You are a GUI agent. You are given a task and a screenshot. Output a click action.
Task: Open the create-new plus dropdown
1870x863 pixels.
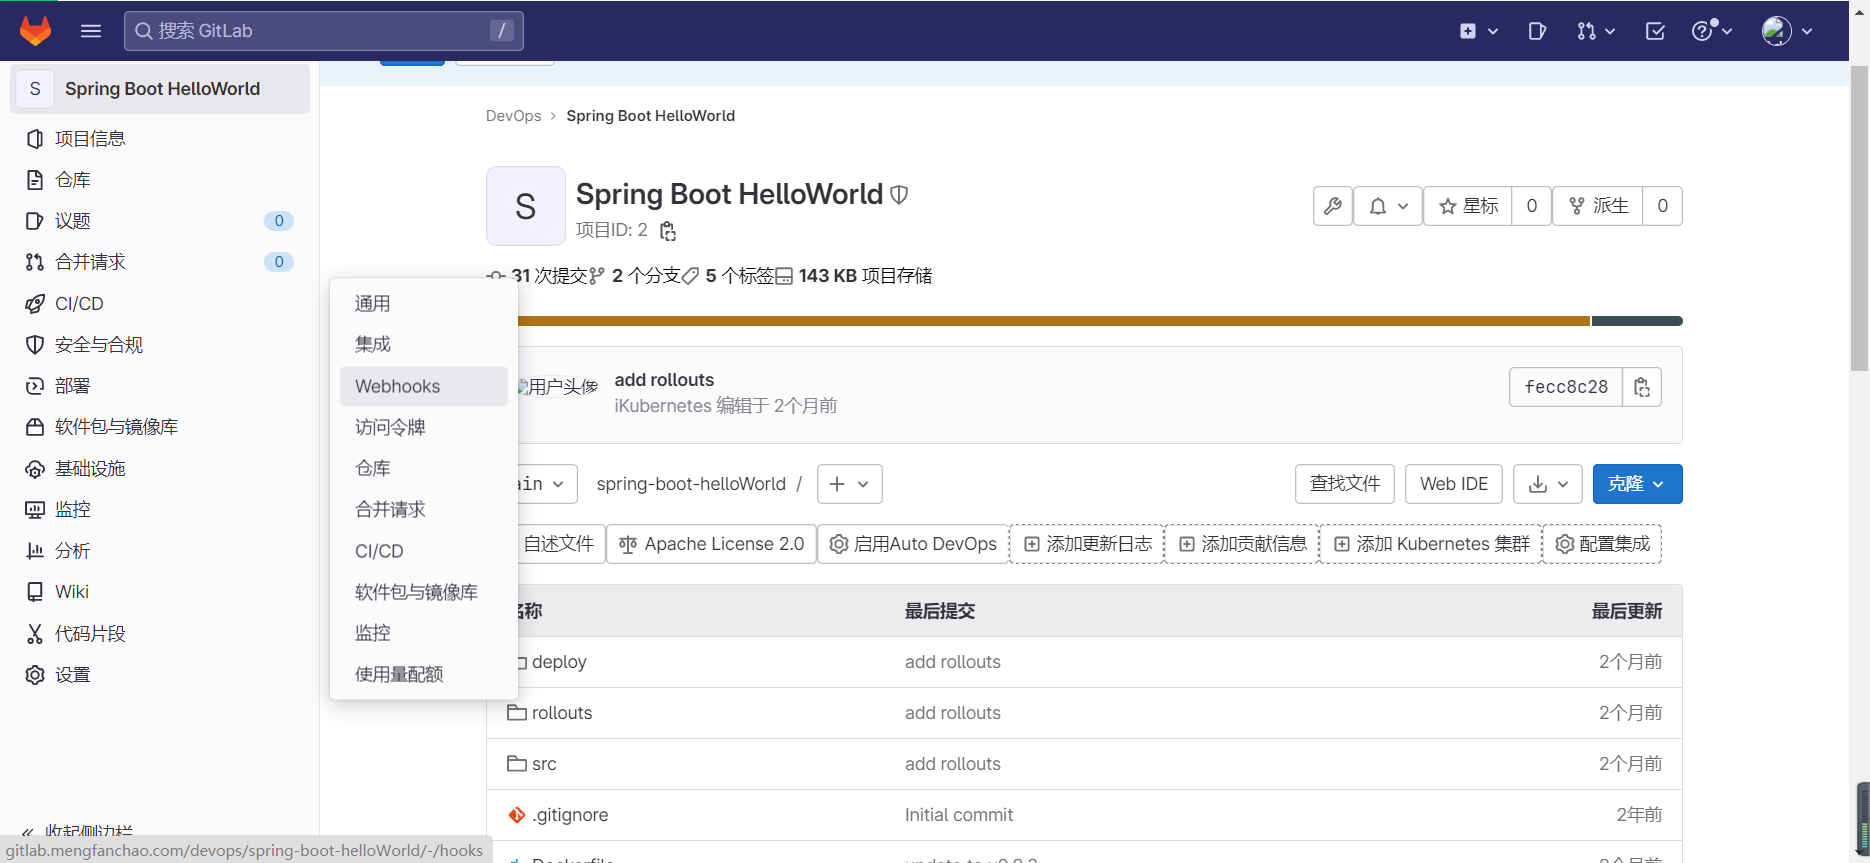(x=1478, y=31)
